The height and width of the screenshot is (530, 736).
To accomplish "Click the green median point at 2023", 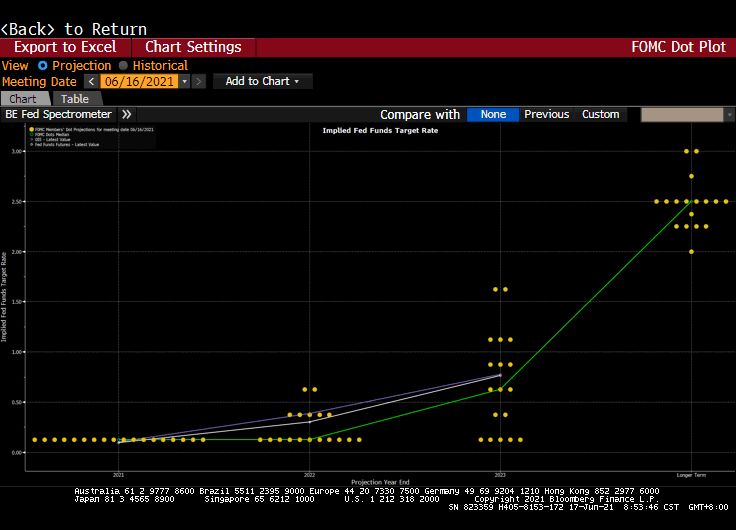I will [500, 390].
